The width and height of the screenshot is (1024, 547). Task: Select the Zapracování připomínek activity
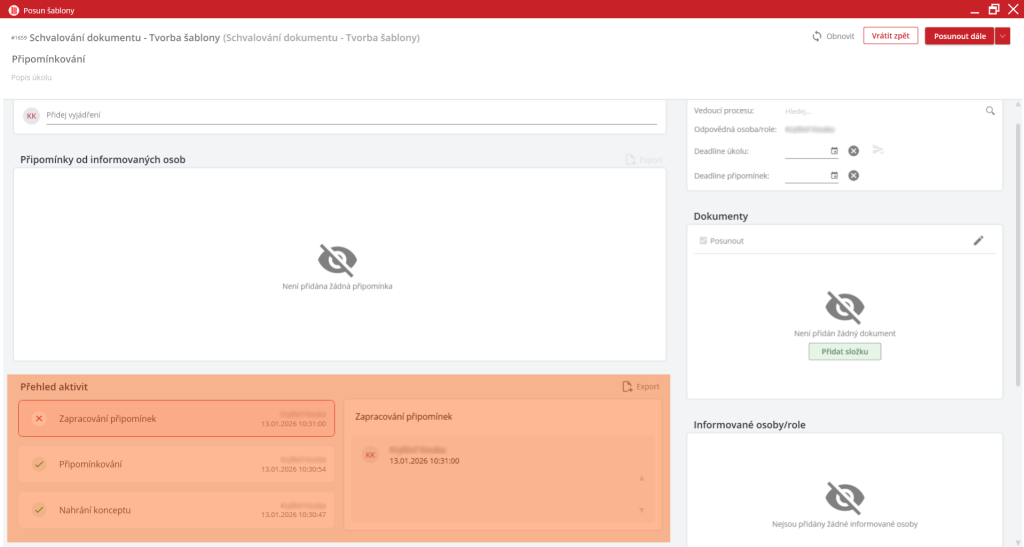tap(176, 419)
